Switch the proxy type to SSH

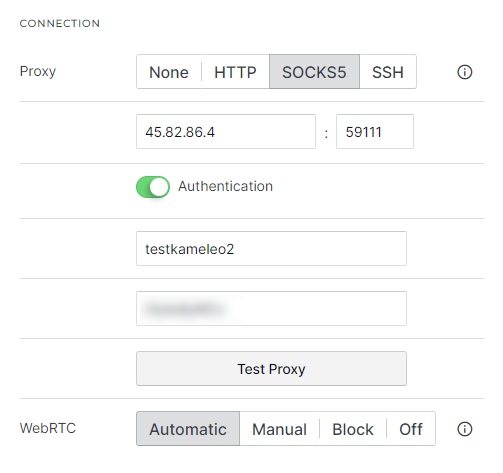pyautogui.click(x=388, y=72)
